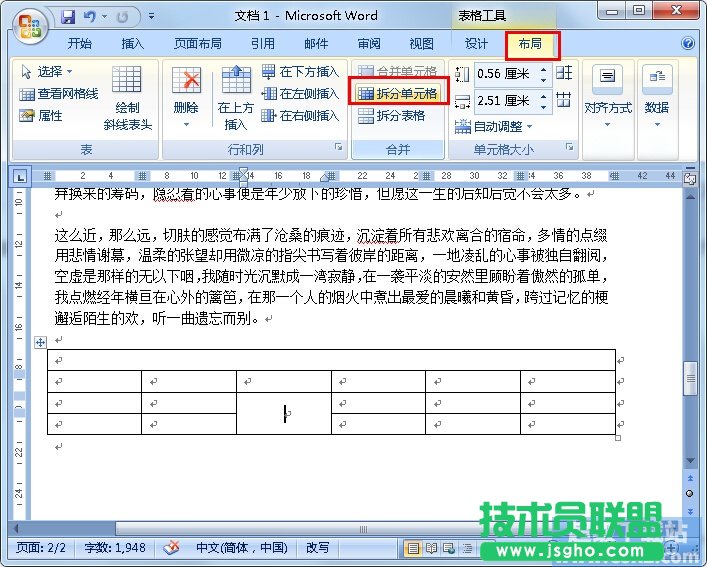
Task: Toggle View Gridlines (查看网格线)
Action: pos(59,94)
